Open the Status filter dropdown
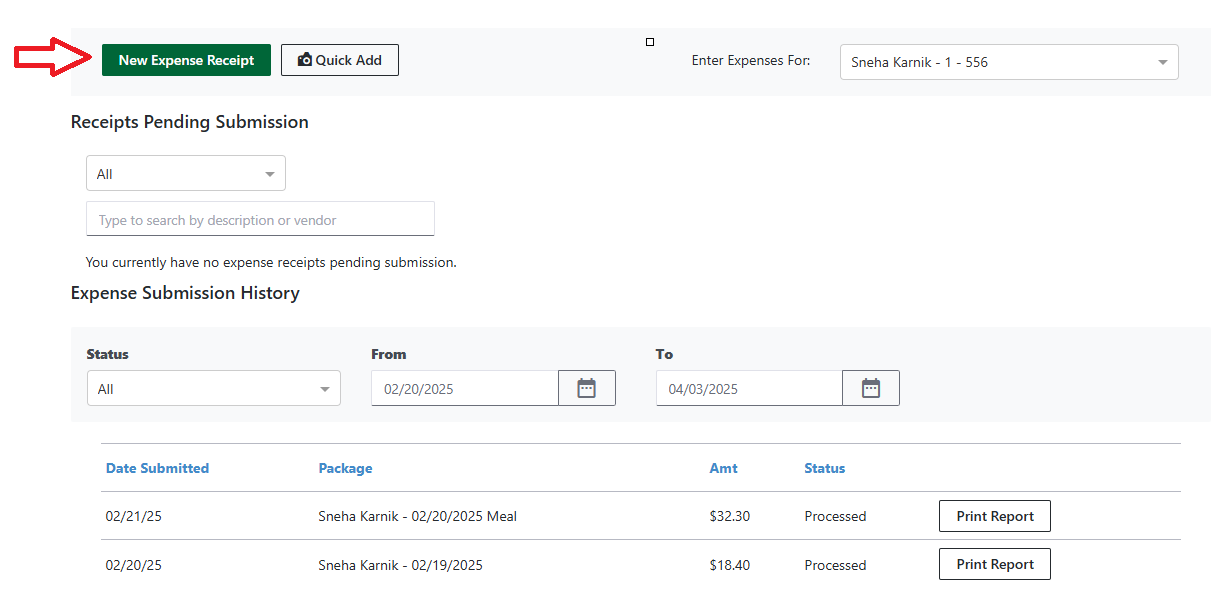Viewport: 1232px width, 596px height. [213, 389]
